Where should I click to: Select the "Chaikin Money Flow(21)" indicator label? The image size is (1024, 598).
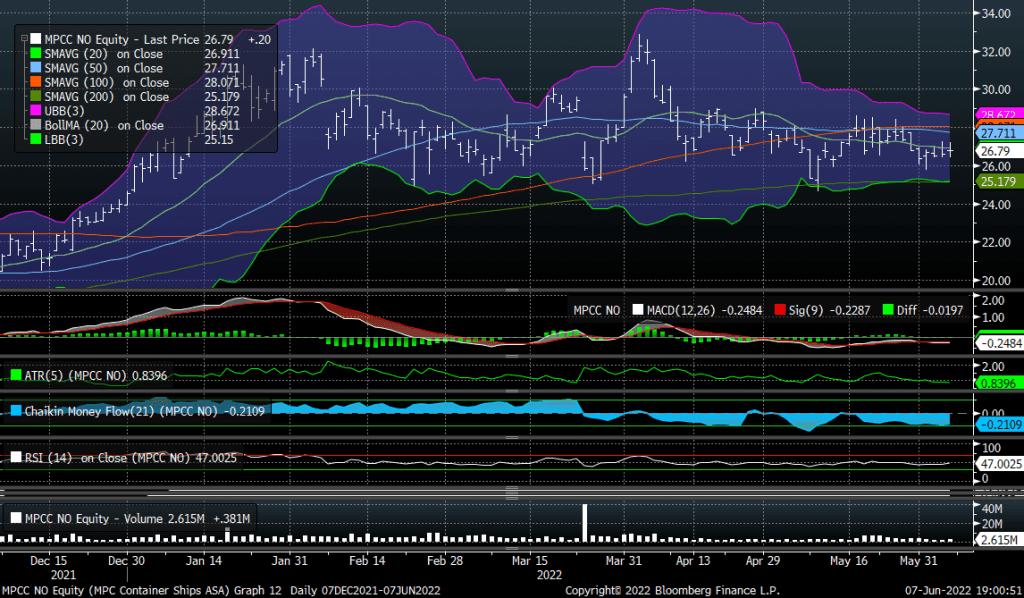click(90, 411)
